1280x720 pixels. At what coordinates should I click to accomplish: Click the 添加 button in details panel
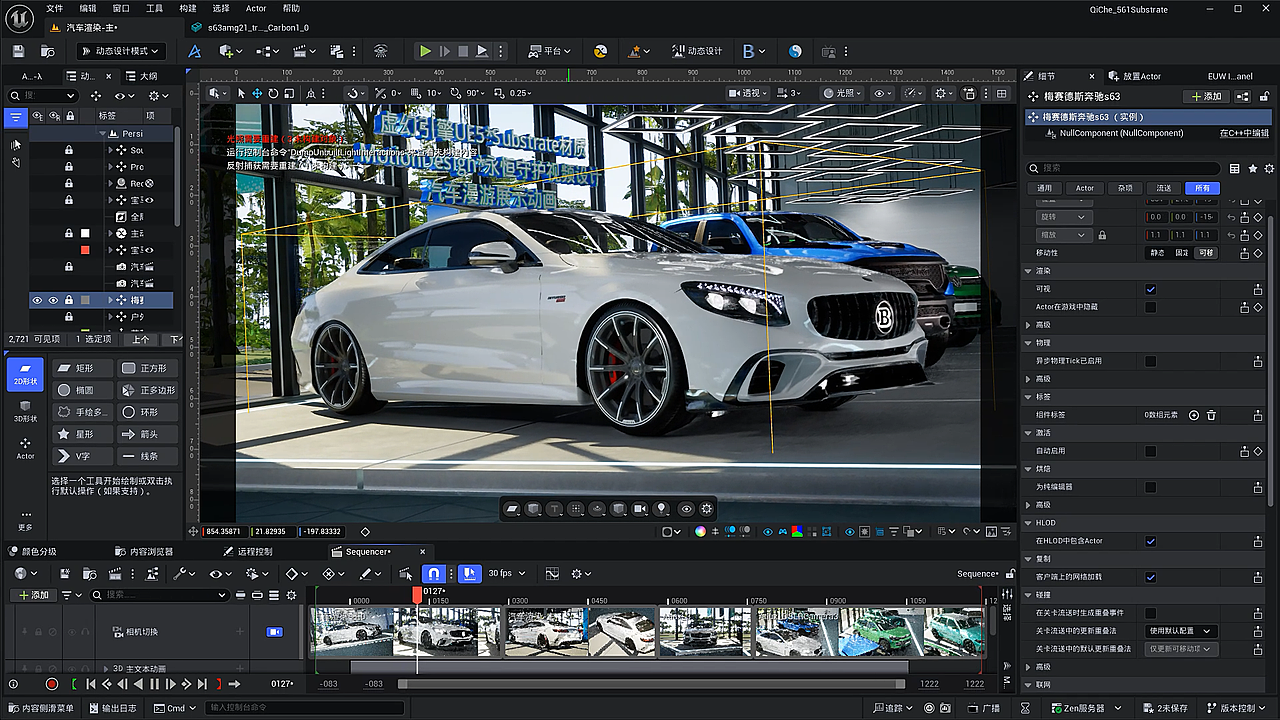pos(1205,97)
